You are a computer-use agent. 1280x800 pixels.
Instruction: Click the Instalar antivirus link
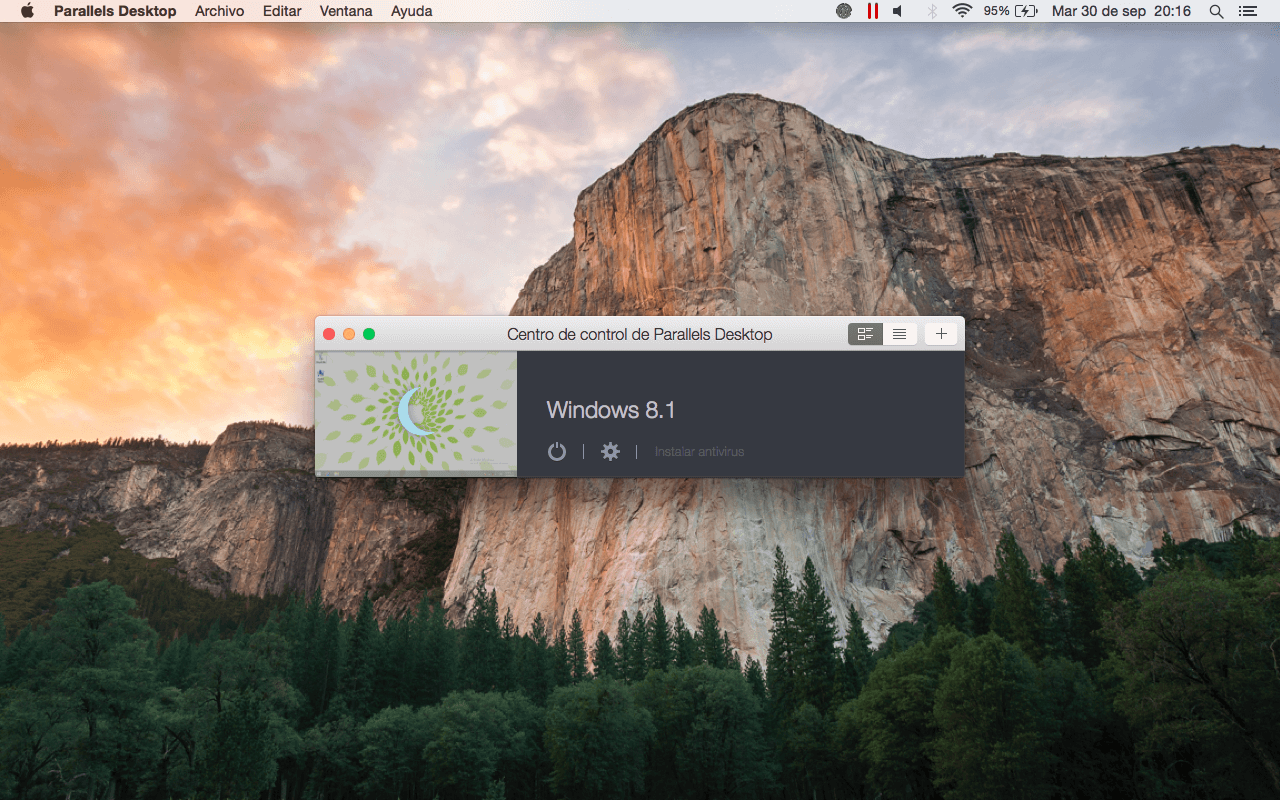(x=699, y=452)
